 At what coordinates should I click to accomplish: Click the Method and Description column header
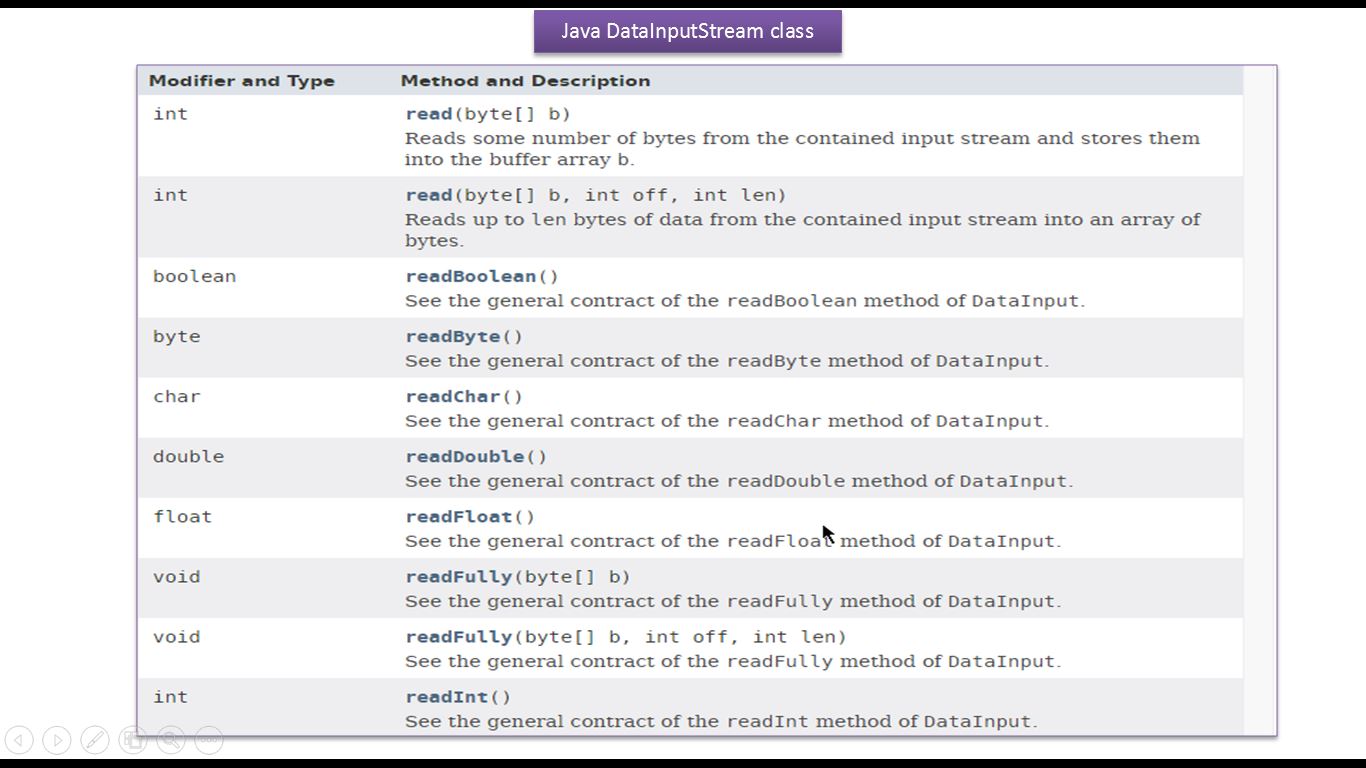pyautogui.click(x=525, y=81)
